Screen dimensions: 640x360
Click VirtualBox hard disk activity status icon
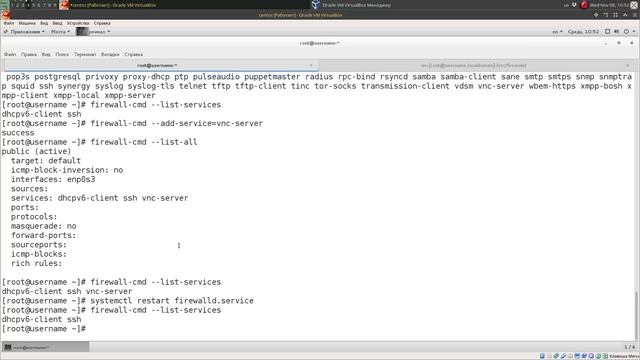pyautogui.click(x=542, y=356)
